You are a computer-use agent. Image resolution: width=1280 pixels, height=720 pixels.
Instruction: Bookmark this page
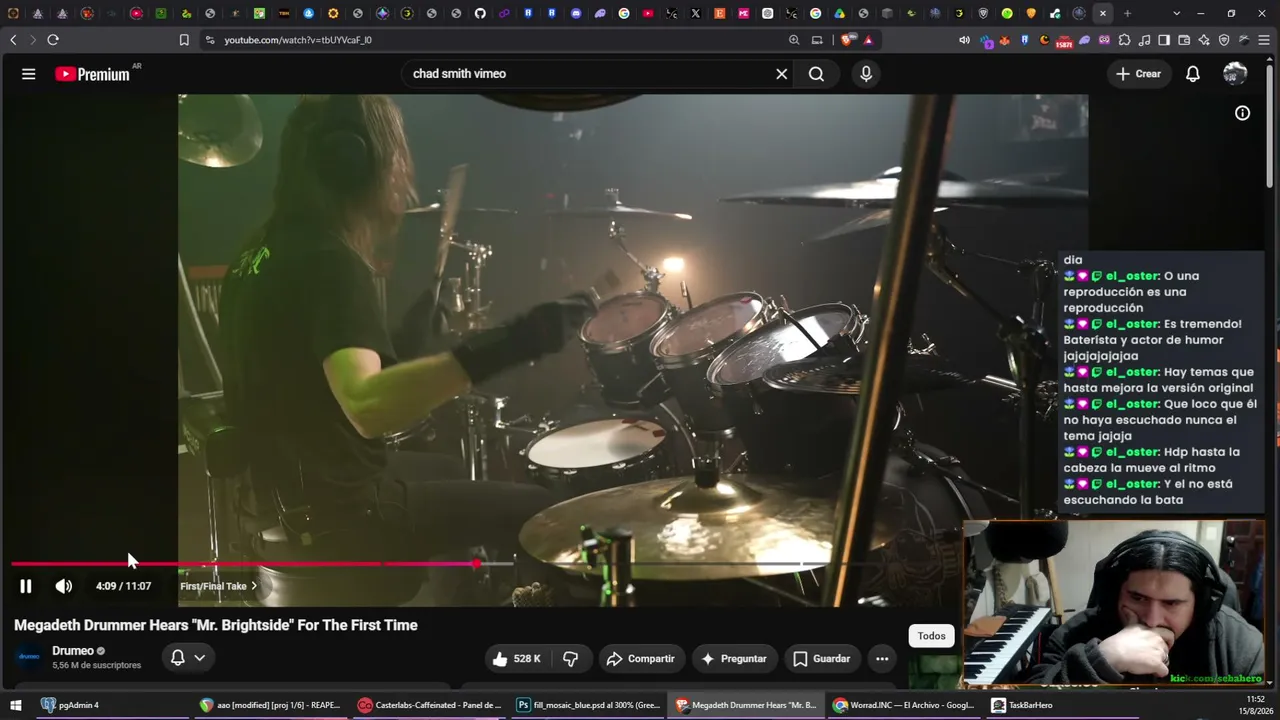point(184,40)
